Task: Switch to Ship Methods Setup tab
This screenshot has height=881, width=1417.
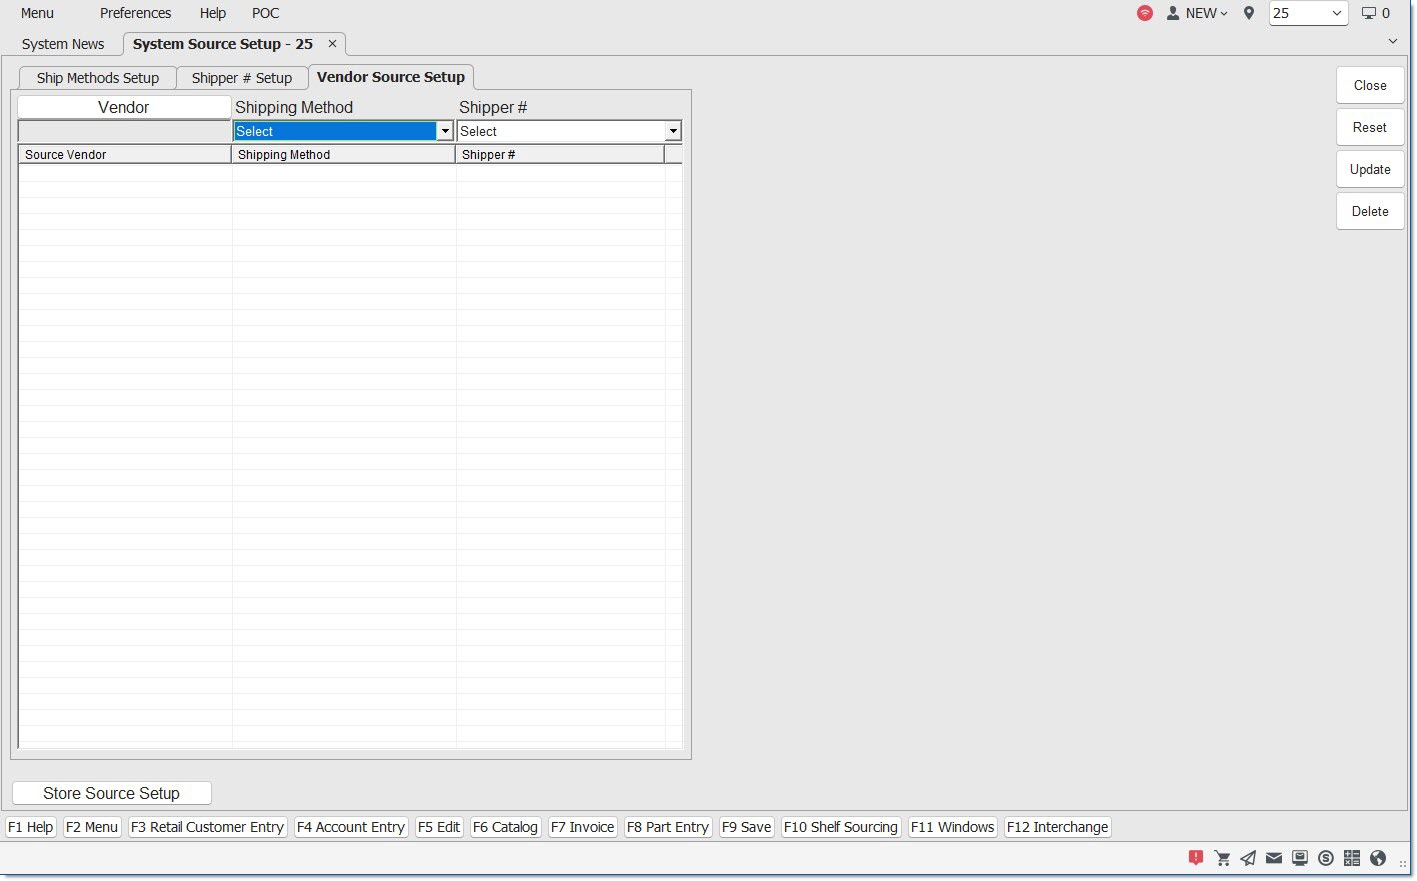Action: [98, 78]
